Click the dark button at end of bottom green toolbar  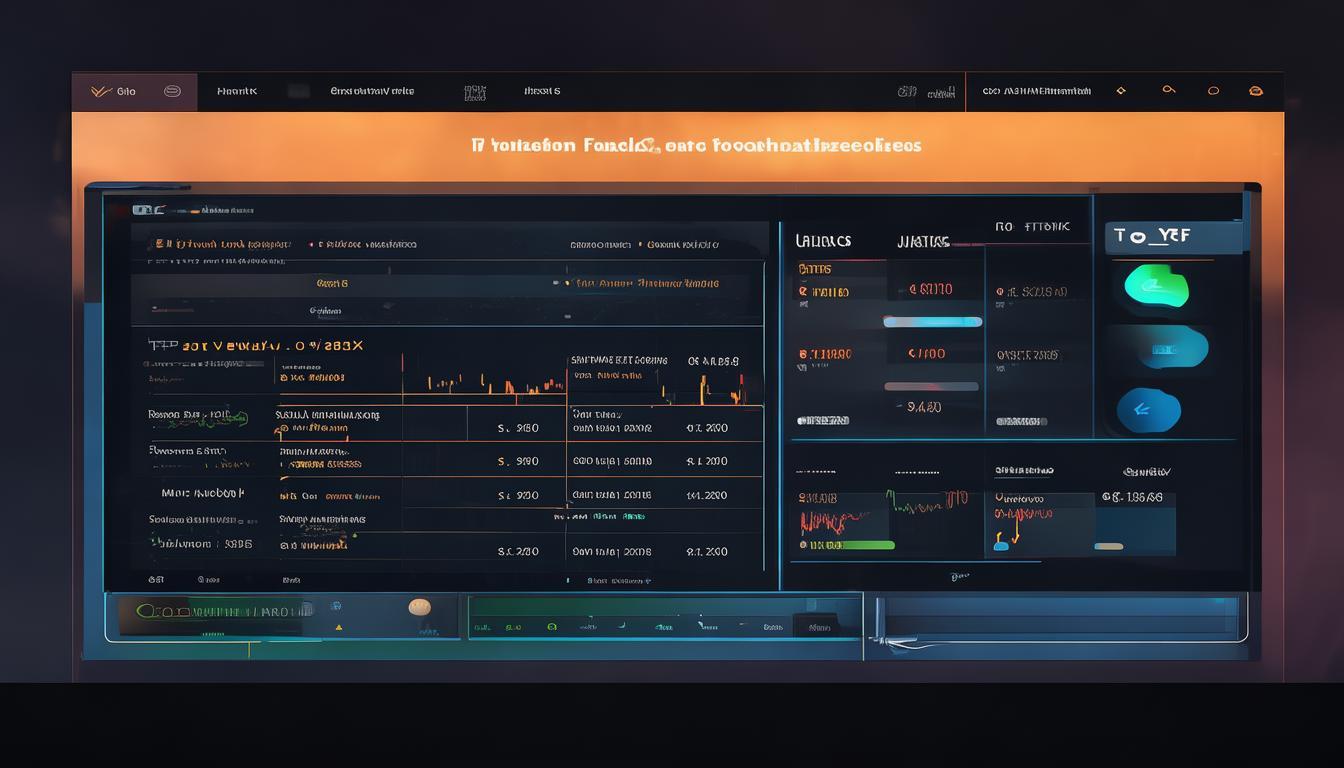(819, 627)
